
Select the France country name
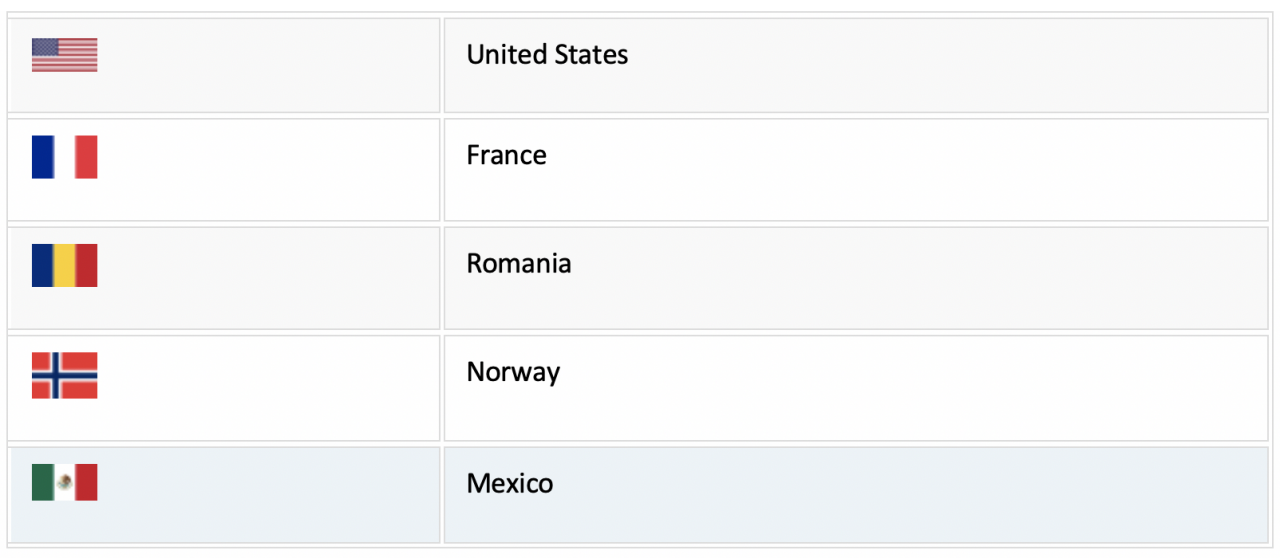pos(506,155)
